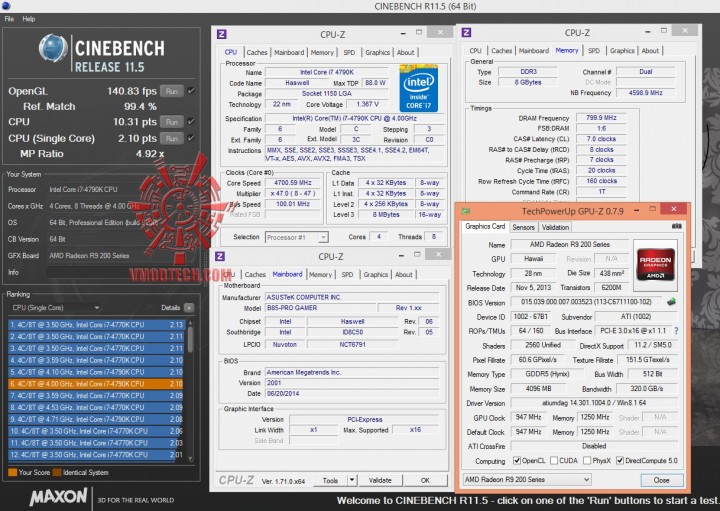Viewport: 720px width, 511px height.
Task: Open the CPU (Single Core) ranking dropdown
Action: [55, 308]
